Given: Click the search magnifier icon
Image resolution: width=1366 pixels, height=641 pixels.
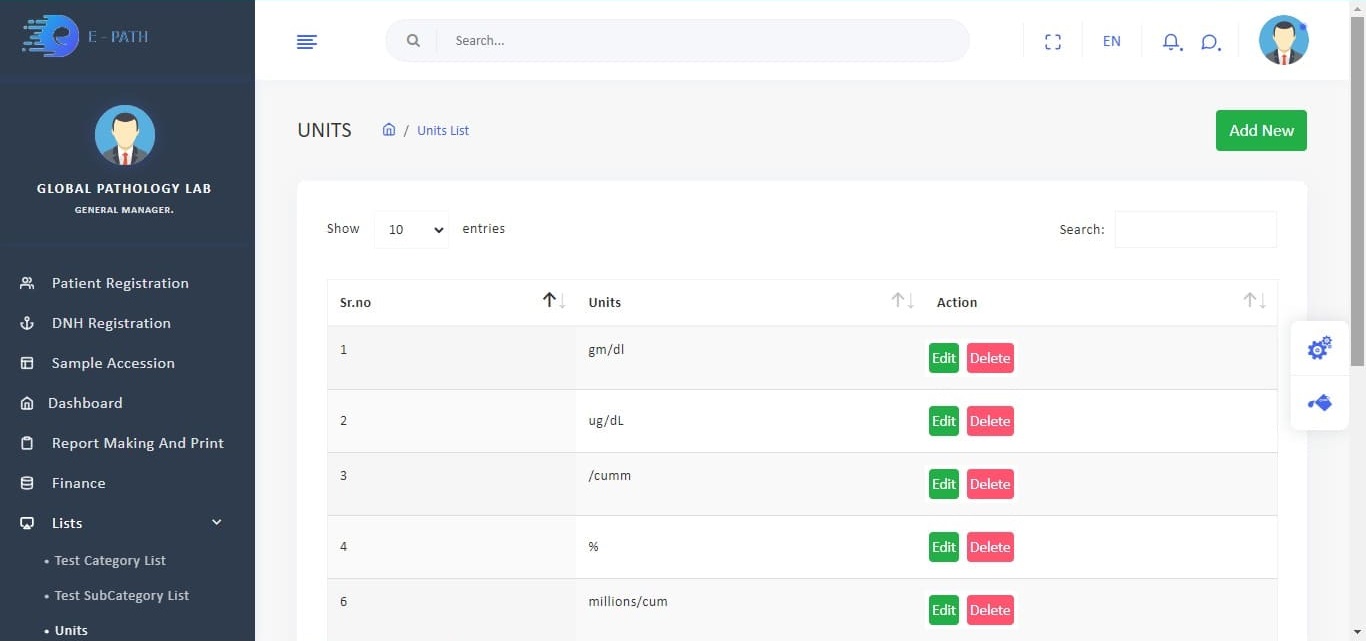Looking at the screenshot, I should coord(413,41).
